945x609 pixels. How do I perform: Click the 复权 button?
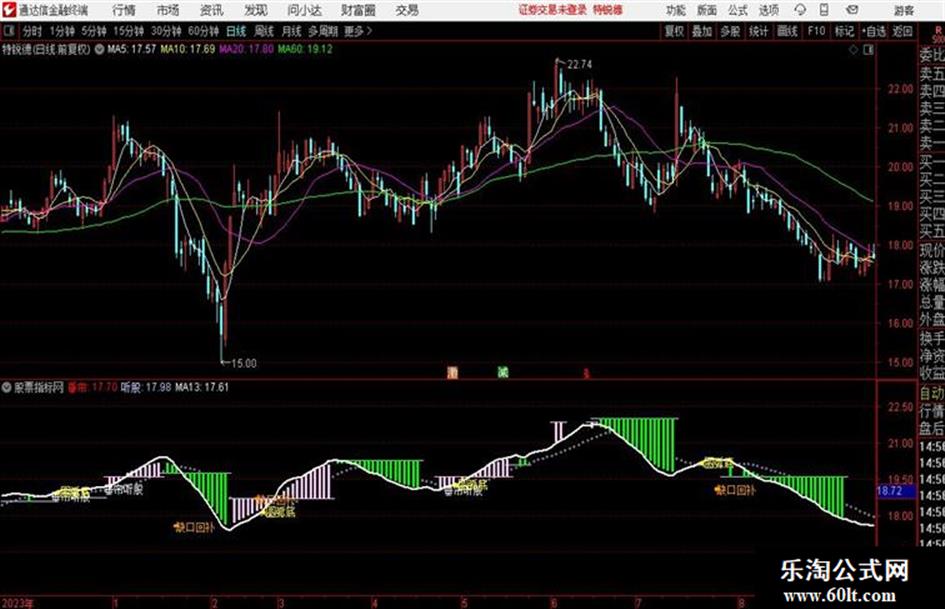pos(674,31)
